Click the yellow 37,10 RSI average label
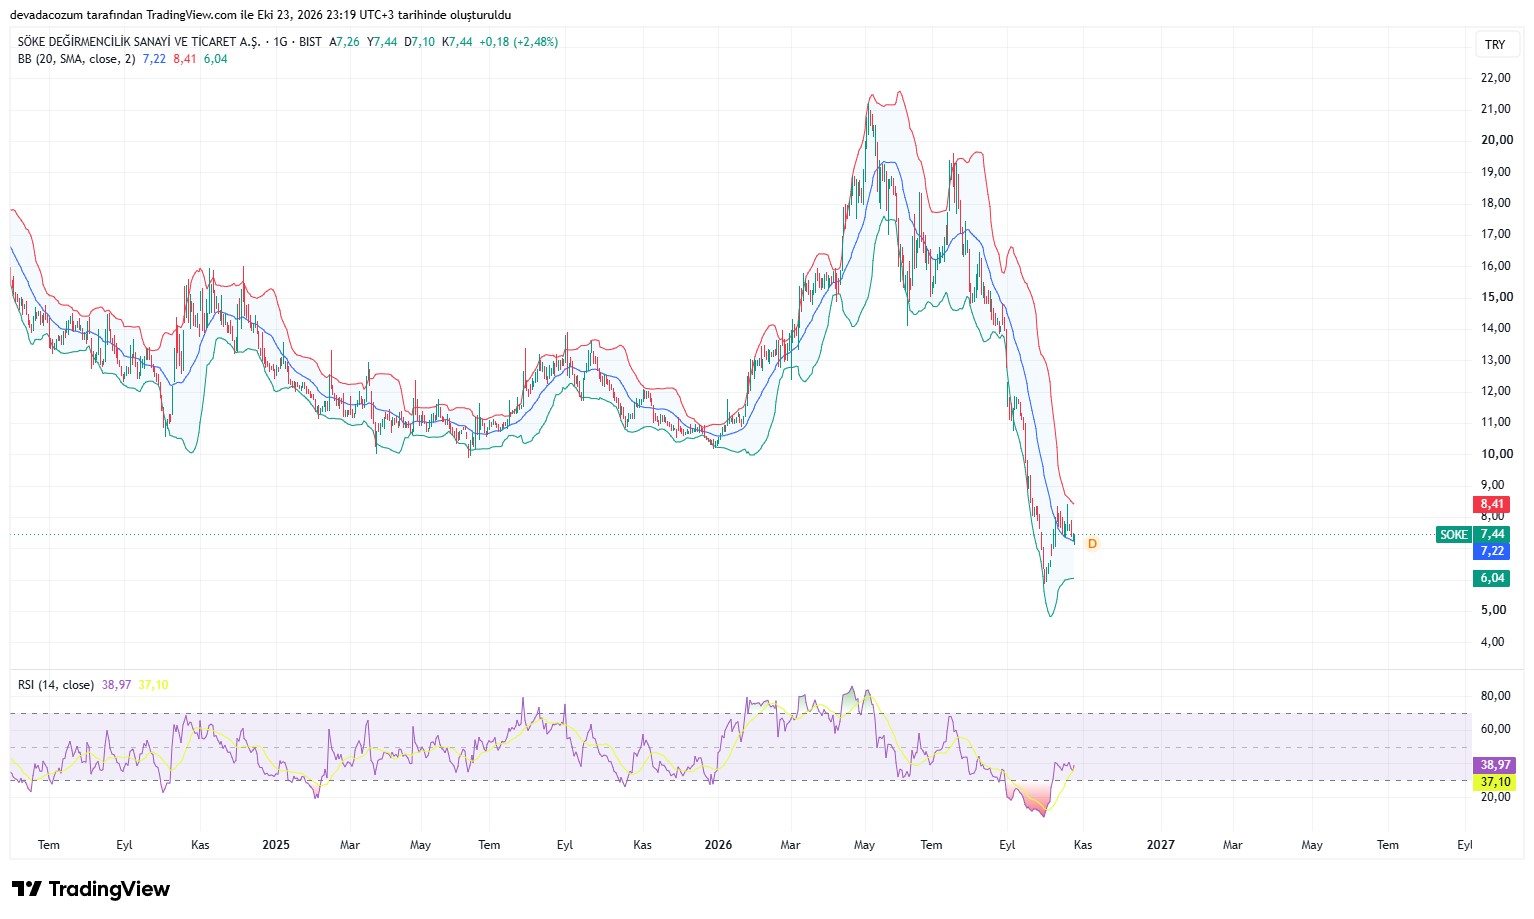Screen dimensions: 1534x919 tap(1495, 782)
